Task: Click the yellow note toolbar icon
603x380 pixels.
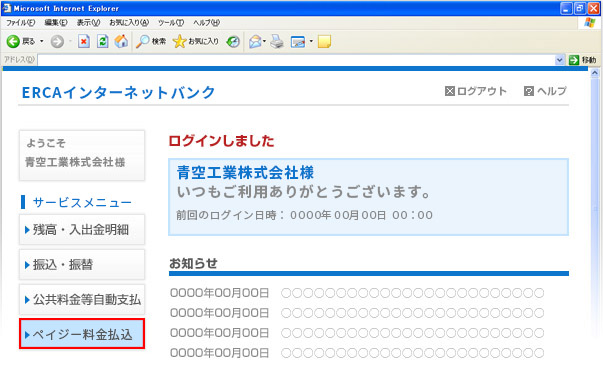Action: tap(324, 41)
